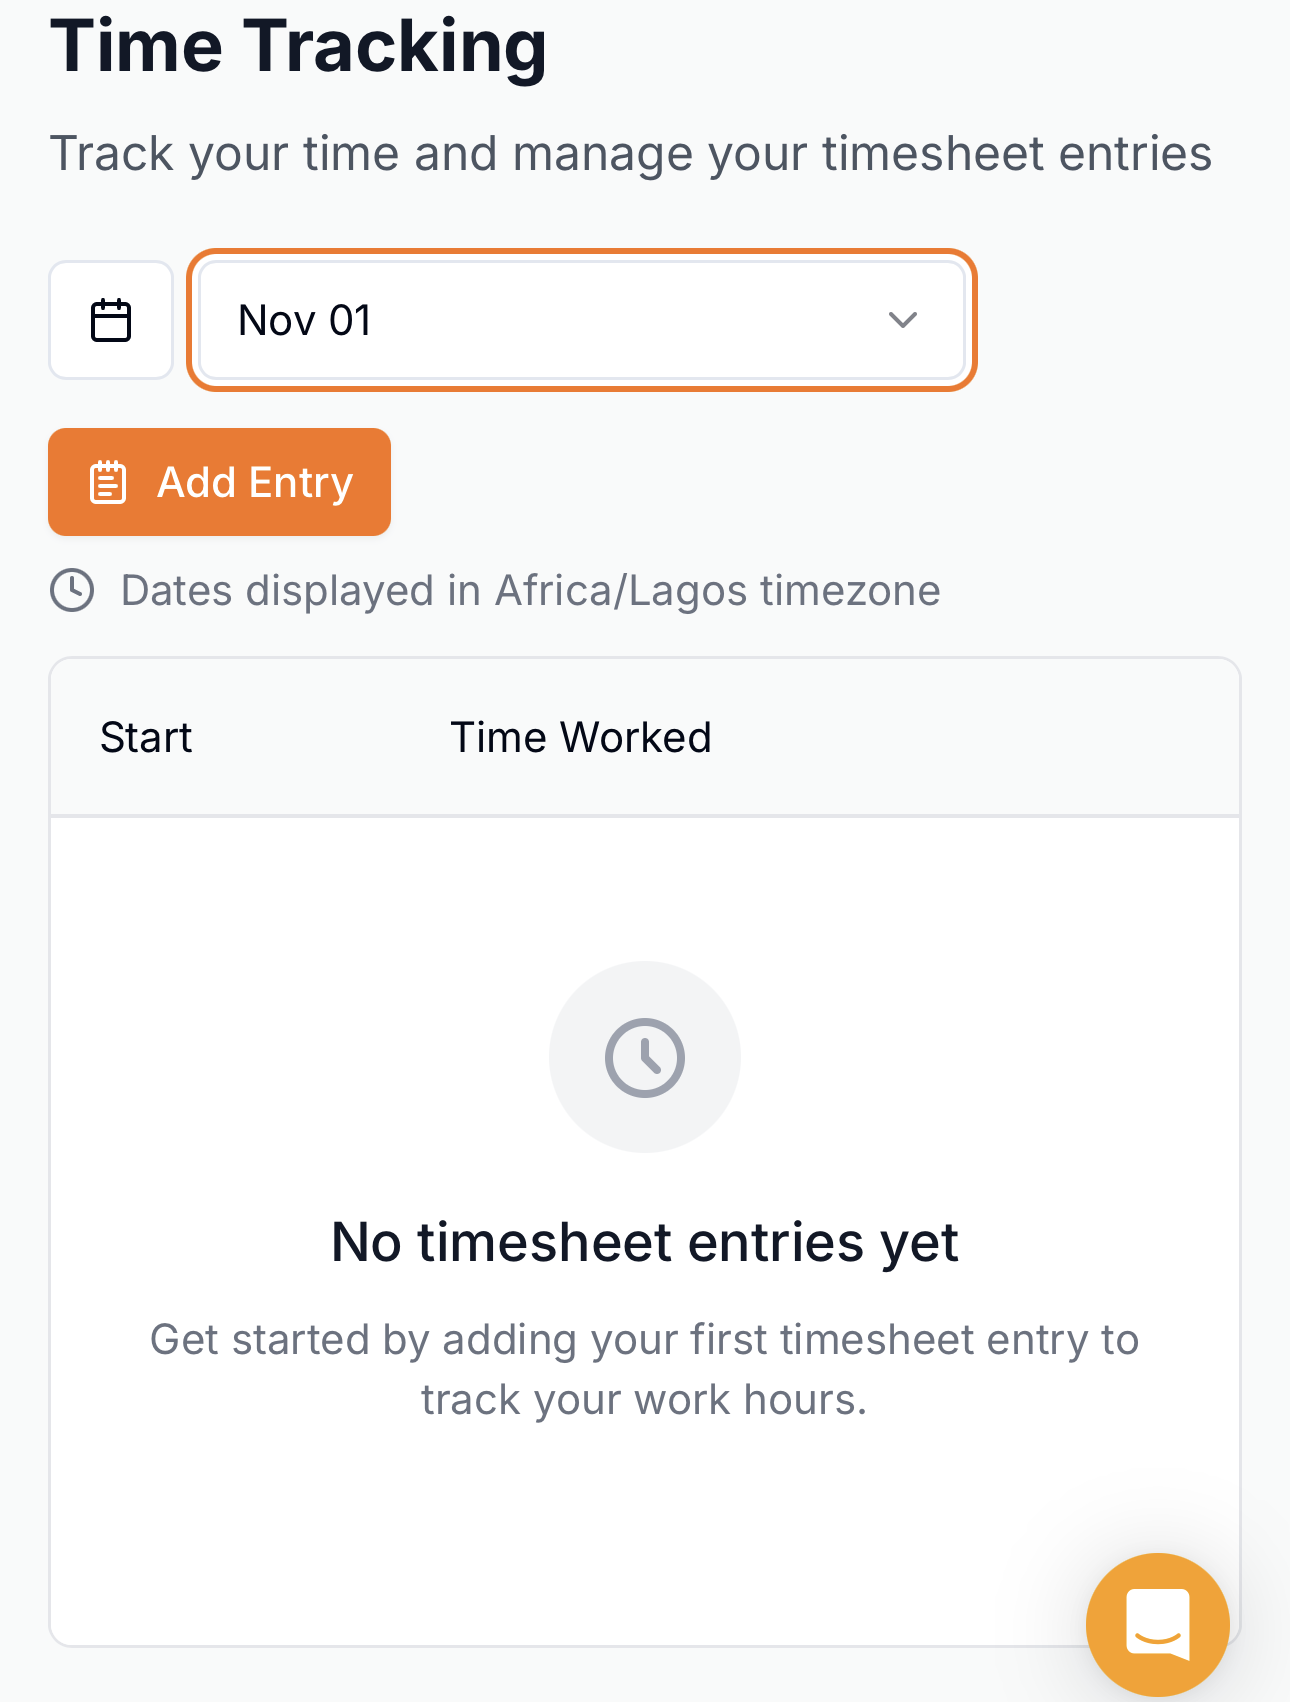Click the clipboard icon on Add Entry
The height and width of the screenshot is (1702, 1290).
(x=108, y=482)
